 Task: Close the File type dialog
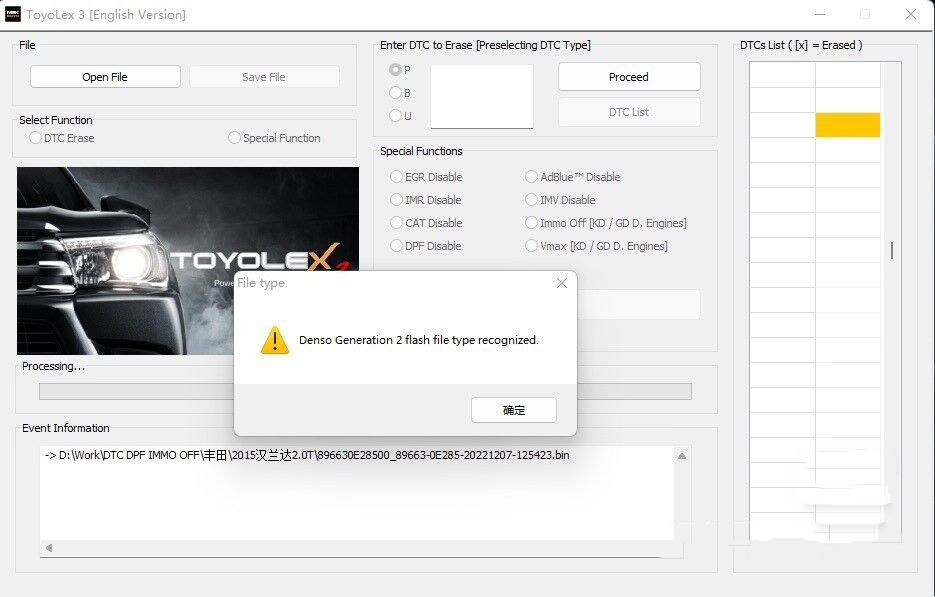coord(562,283)
